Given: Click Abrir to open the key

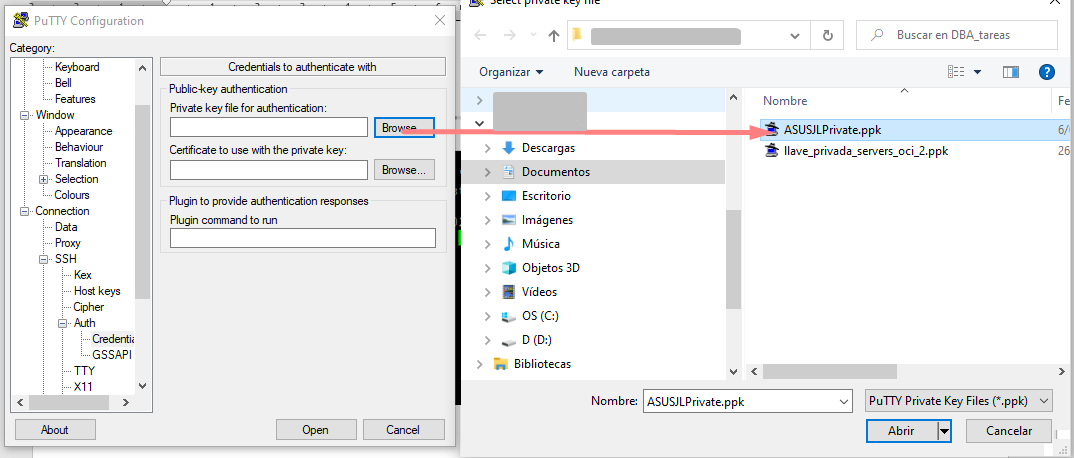Looking at the screenshot, I should pos(901,431).
